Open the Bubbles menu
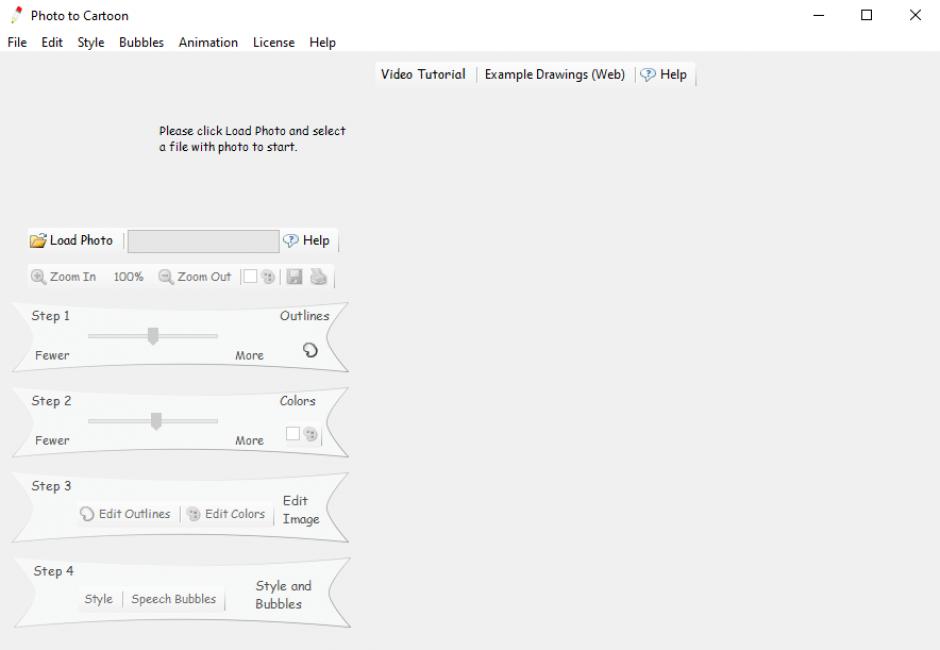940x650 pixels. (x=141, y=43)
